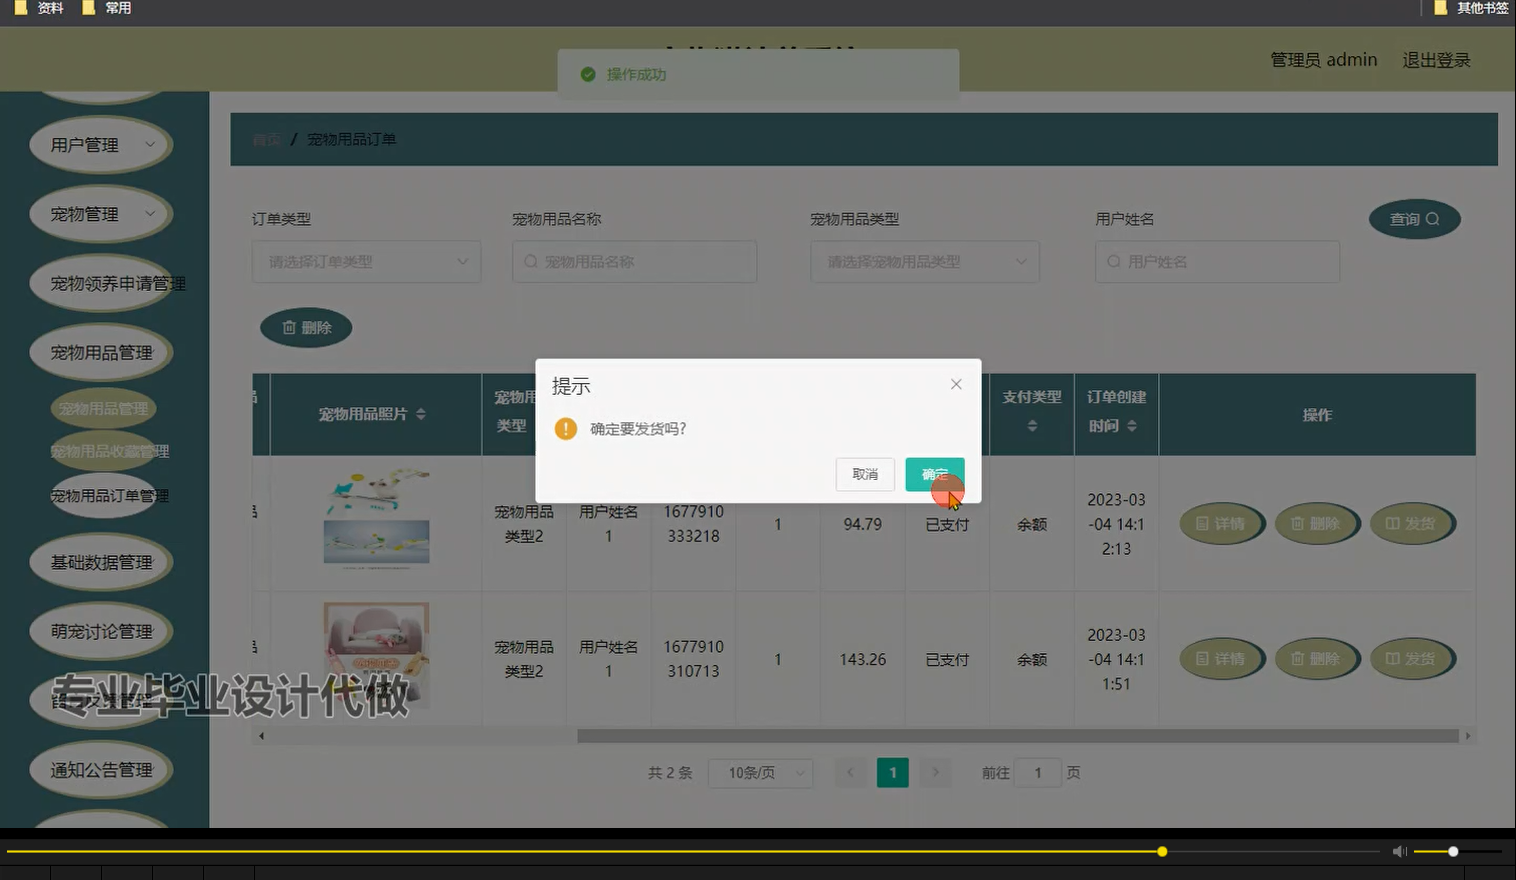Open the 查询 search with magnifier icon
Viewport: 1516px width, 880px height.
(1414, 219)
